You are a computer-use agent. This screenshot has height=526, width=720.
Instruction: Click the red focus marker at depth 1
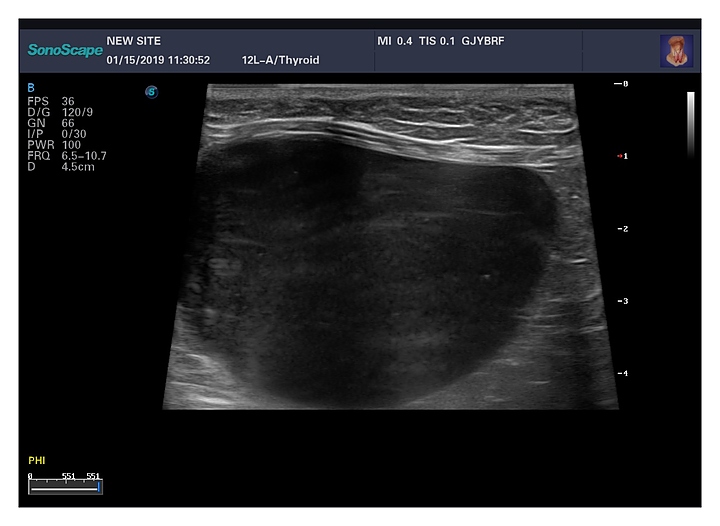tap(621, 156)
